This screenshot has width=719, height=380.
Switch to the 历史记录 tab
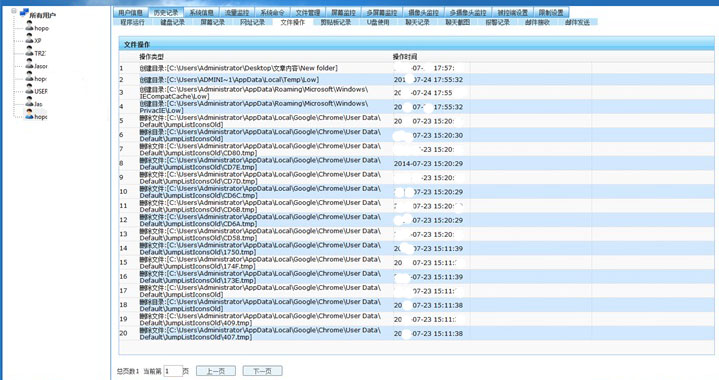pos(166,12)
